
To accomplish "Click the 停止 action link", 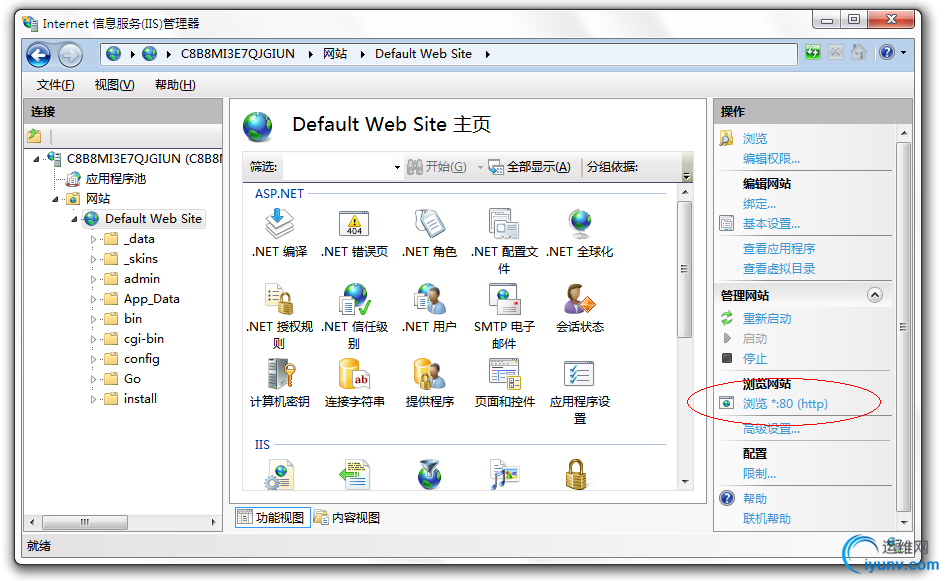I will tap(755, 359).
